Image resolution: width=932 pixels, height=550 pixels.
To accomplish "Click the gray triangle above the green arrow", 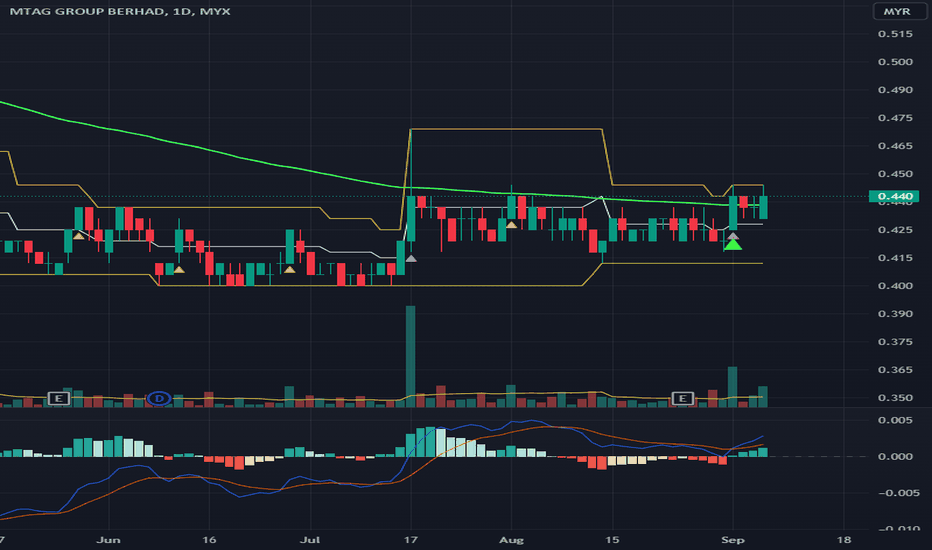I will tap(733, 236).
